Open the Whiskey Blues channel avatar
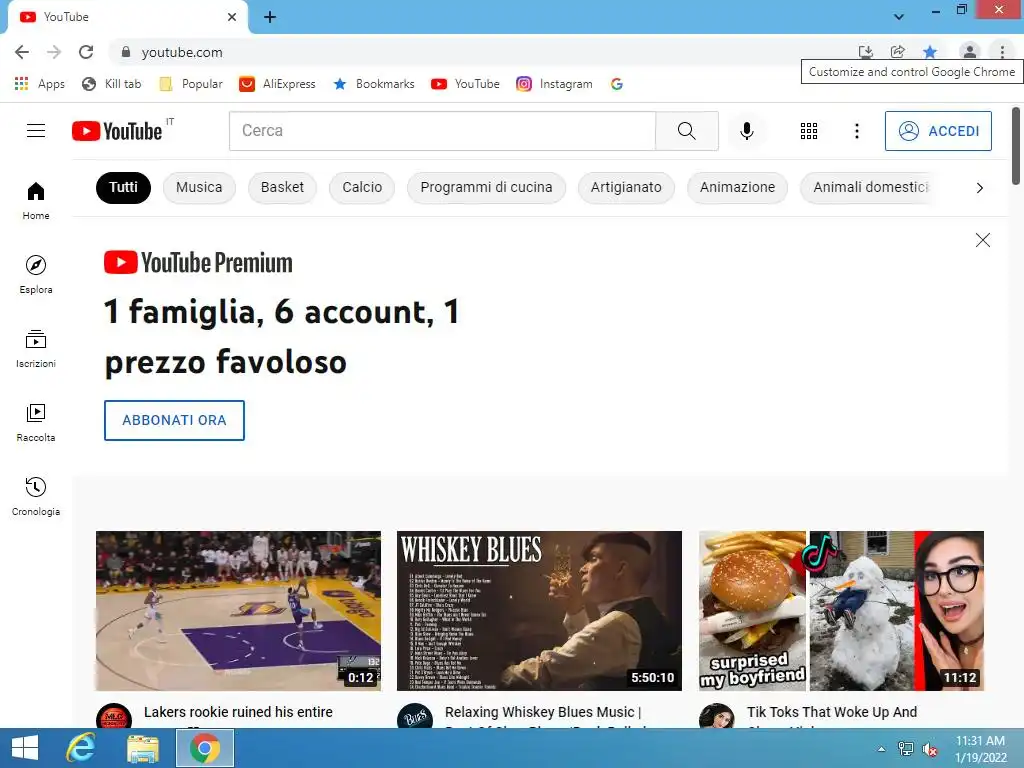This screenshot has width=1024, height=768. tap(415, 716)
